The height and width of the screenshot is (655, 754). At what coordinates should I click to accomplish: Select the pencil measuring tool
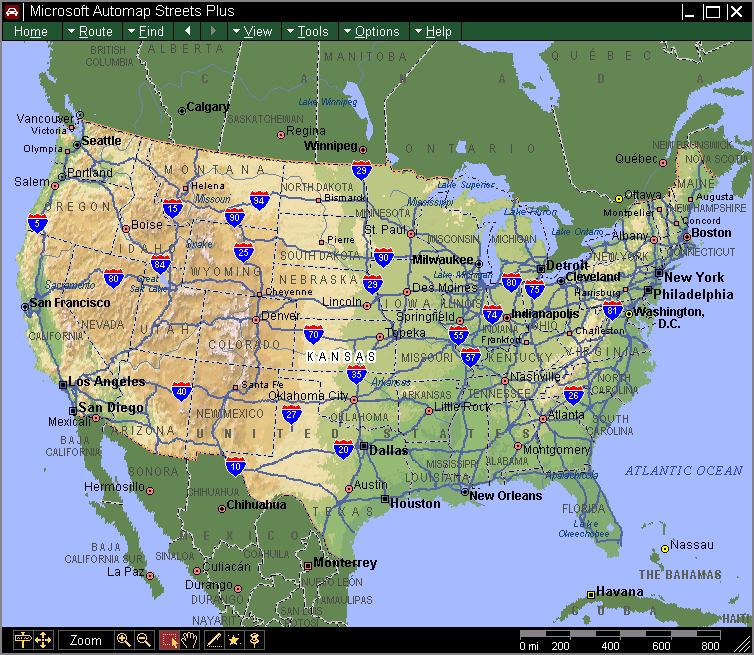click(214, 640)
